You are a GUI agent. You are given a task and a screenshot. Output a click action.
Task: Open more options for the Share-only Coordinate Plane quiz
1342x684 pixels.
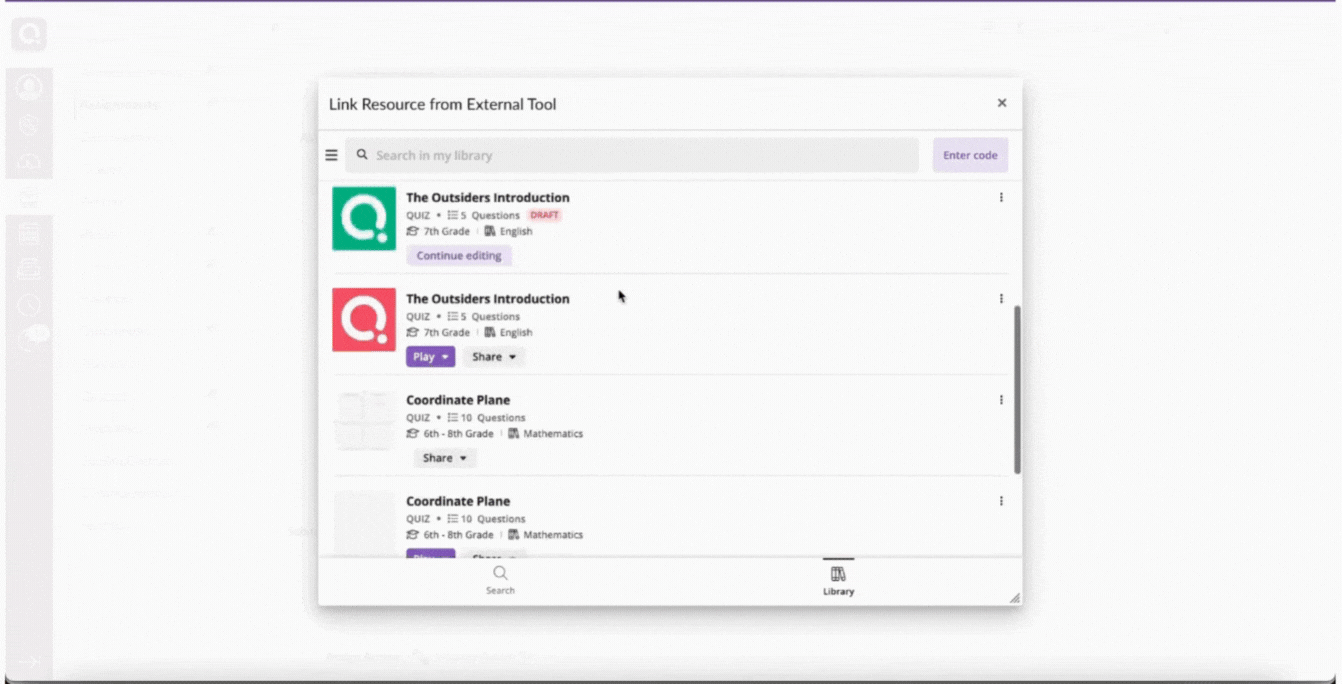pyautogui.click(x=1001, y=400)
